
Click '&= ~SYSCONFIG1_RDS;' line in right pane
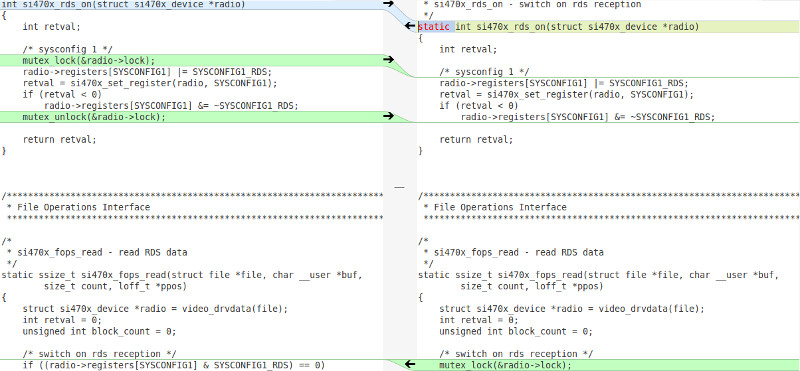588,117
